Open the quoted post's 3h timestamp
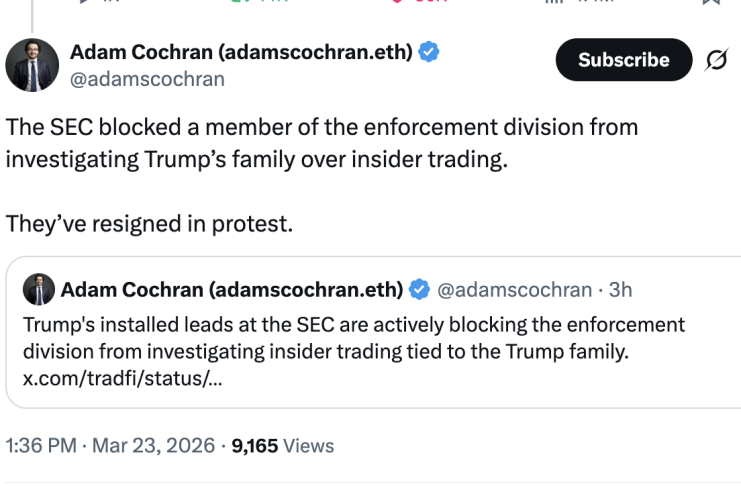Image resolution: width=741 pixels, height=486 pixels. coord(621,290)
